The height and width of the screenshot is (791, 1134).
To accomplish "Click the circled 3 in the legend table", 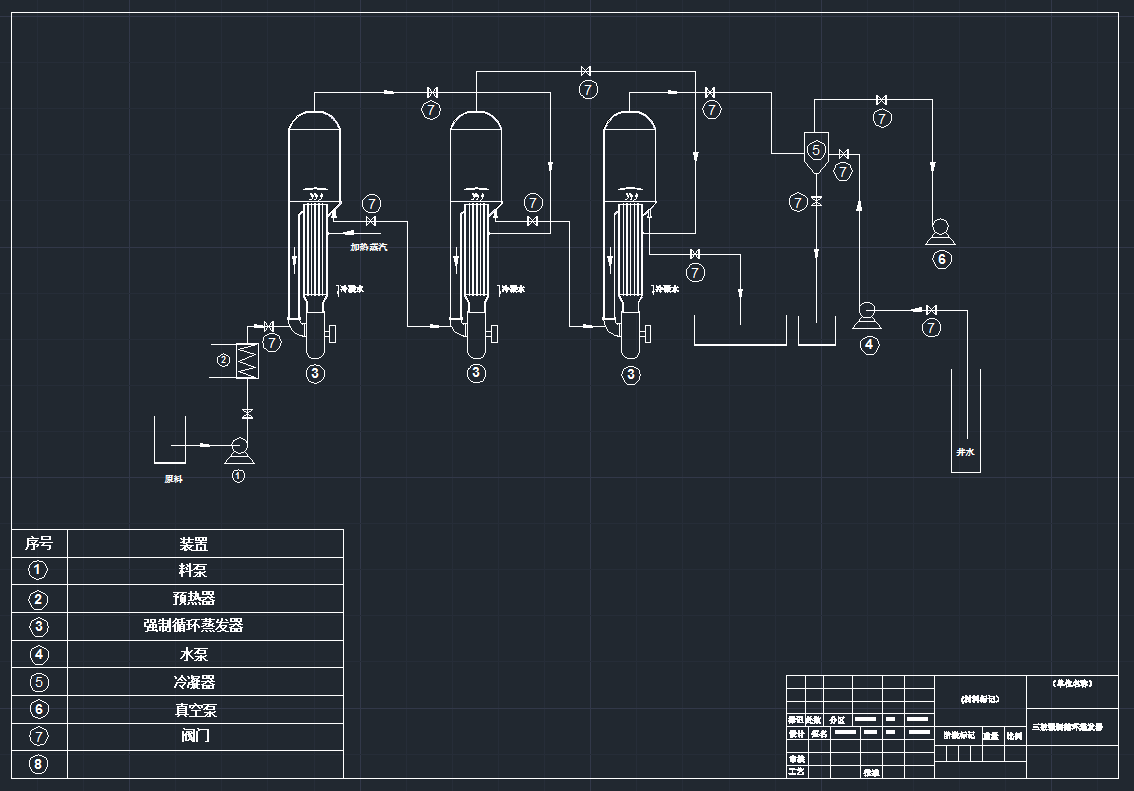I will (x=38, y=626).
